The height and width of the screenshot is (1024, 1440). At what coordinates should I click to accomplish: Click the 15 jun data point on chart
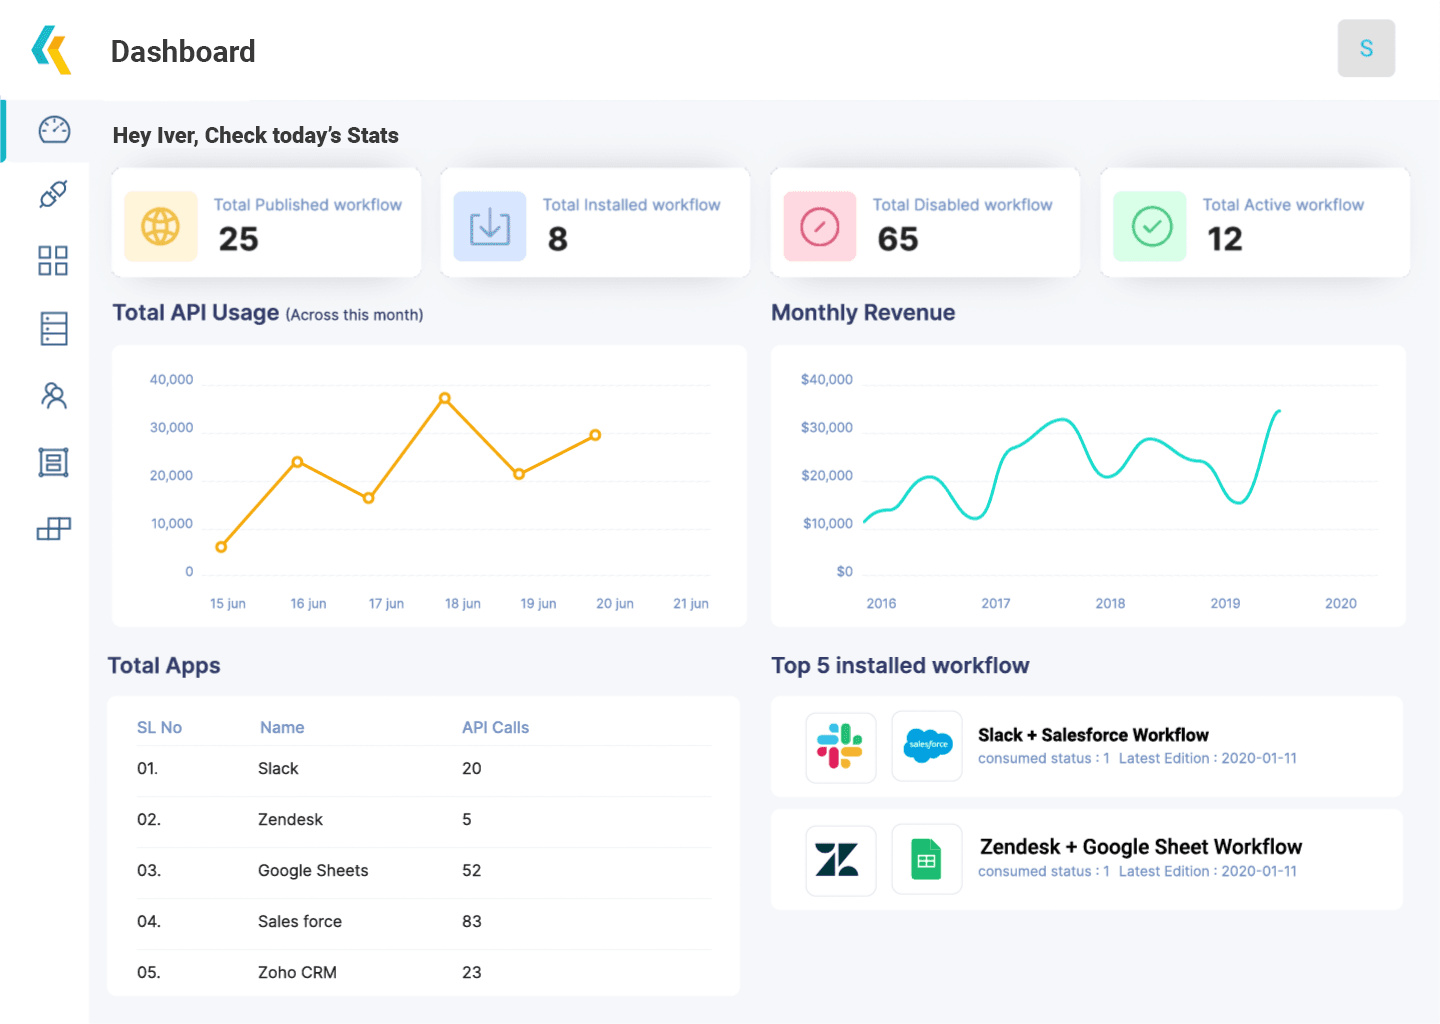(221, 547)
